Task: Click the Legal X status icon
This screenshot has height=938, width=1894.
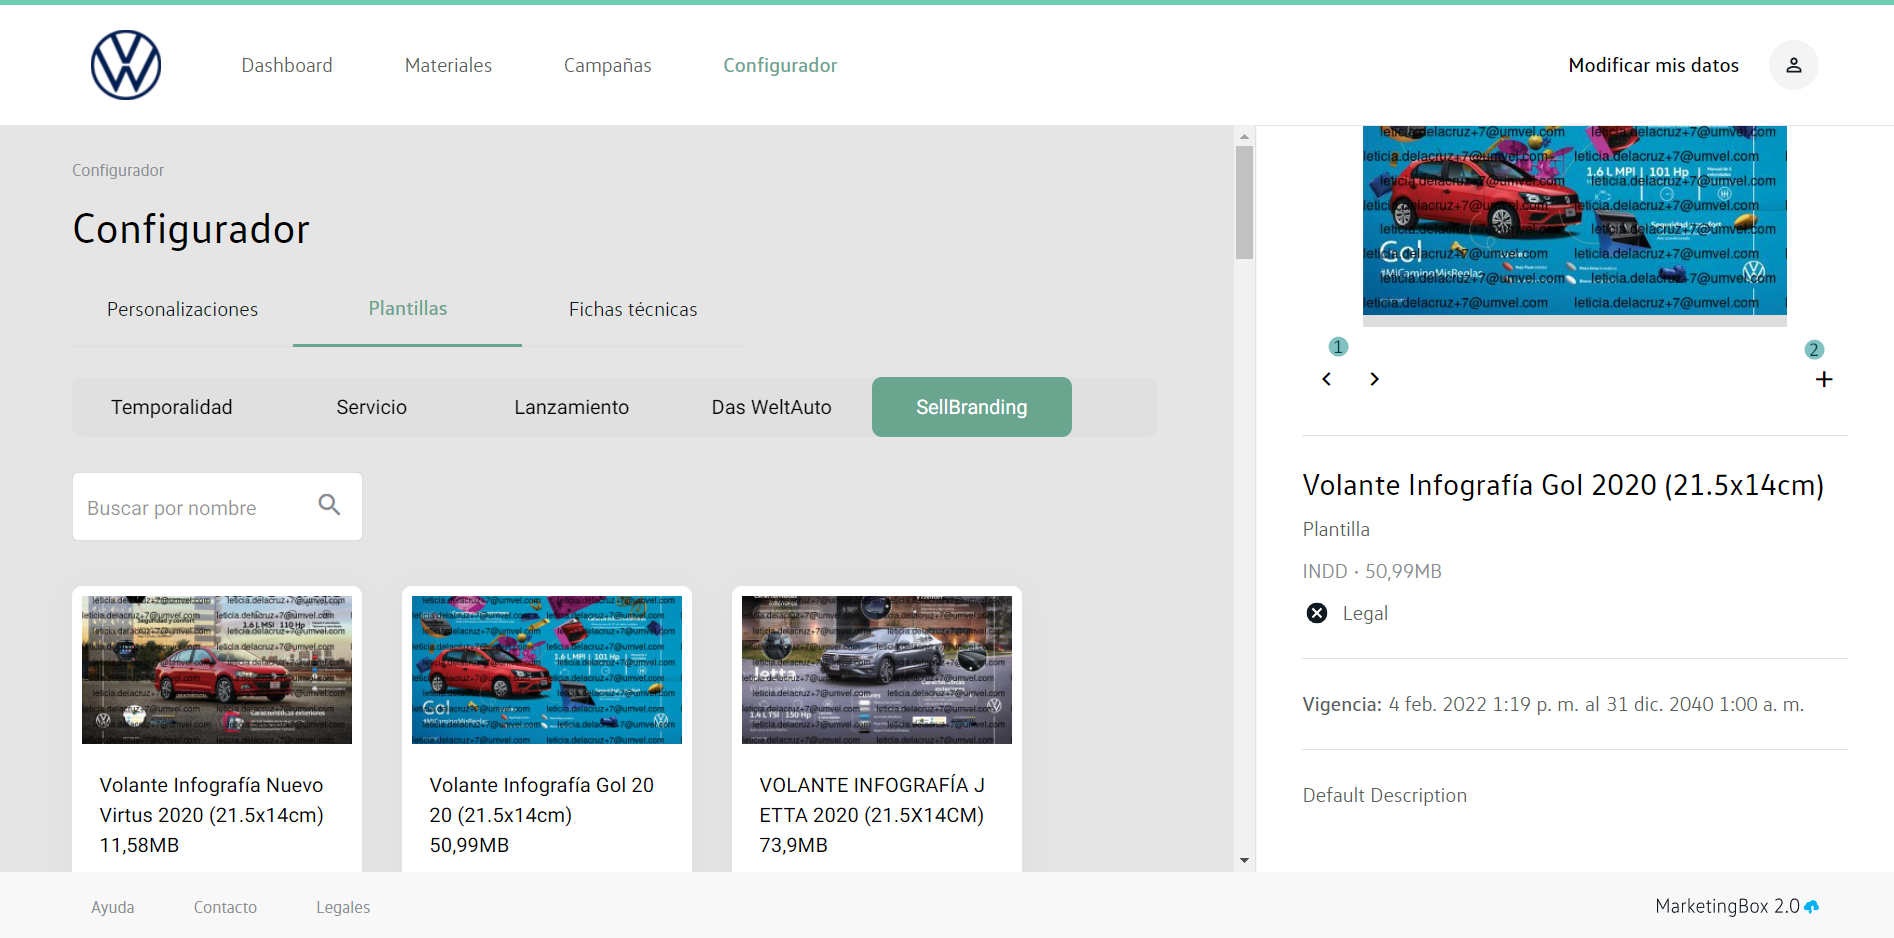Action: 1317,613
